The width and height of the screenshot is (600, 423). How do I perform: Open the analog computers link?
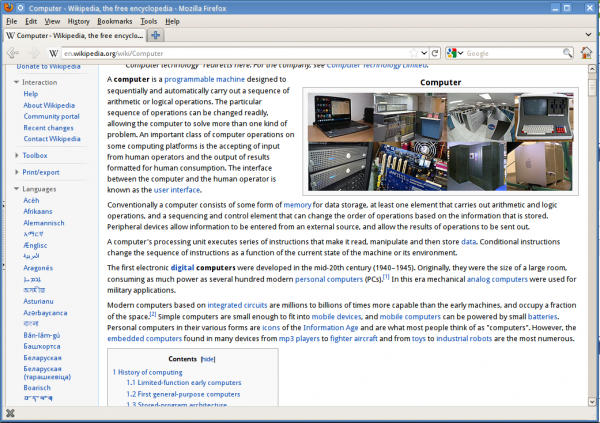coord(497,279)
